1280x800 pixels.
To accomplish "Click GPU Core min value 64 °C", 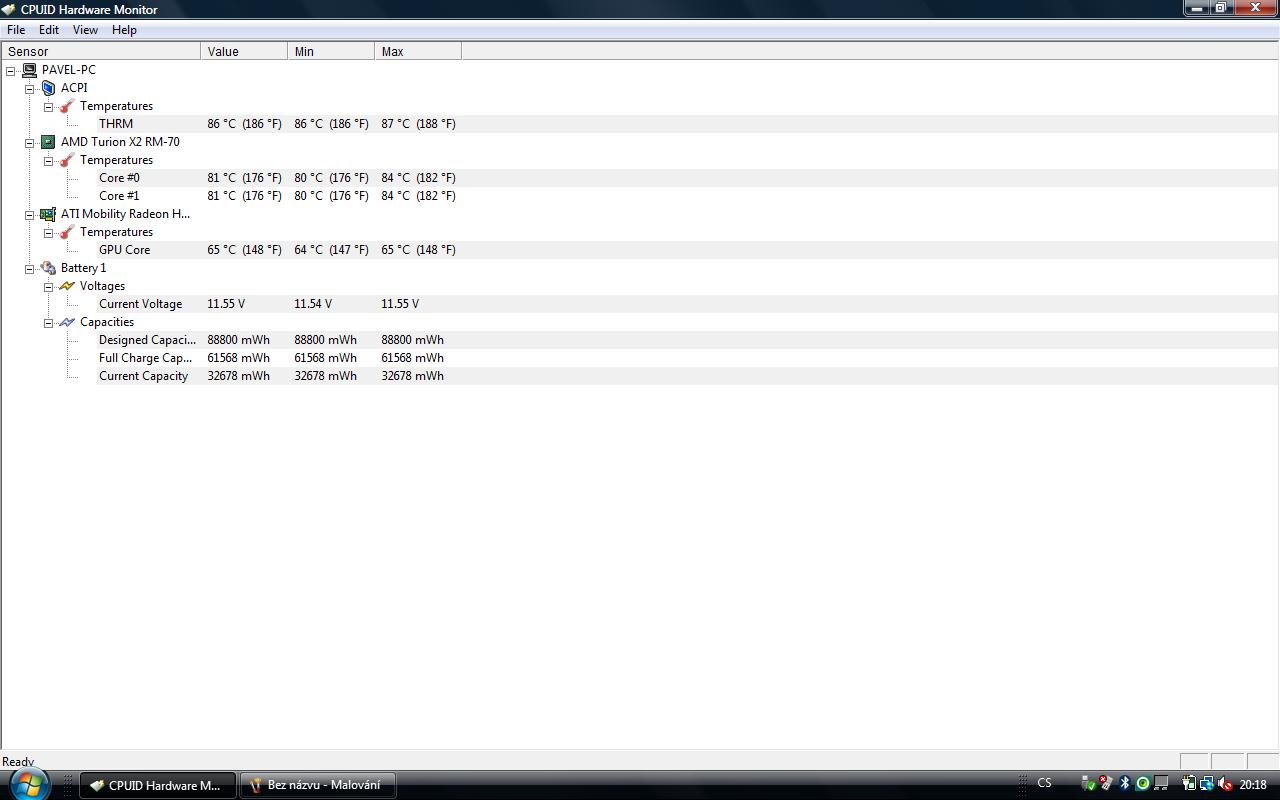I will tap(331, 250).
